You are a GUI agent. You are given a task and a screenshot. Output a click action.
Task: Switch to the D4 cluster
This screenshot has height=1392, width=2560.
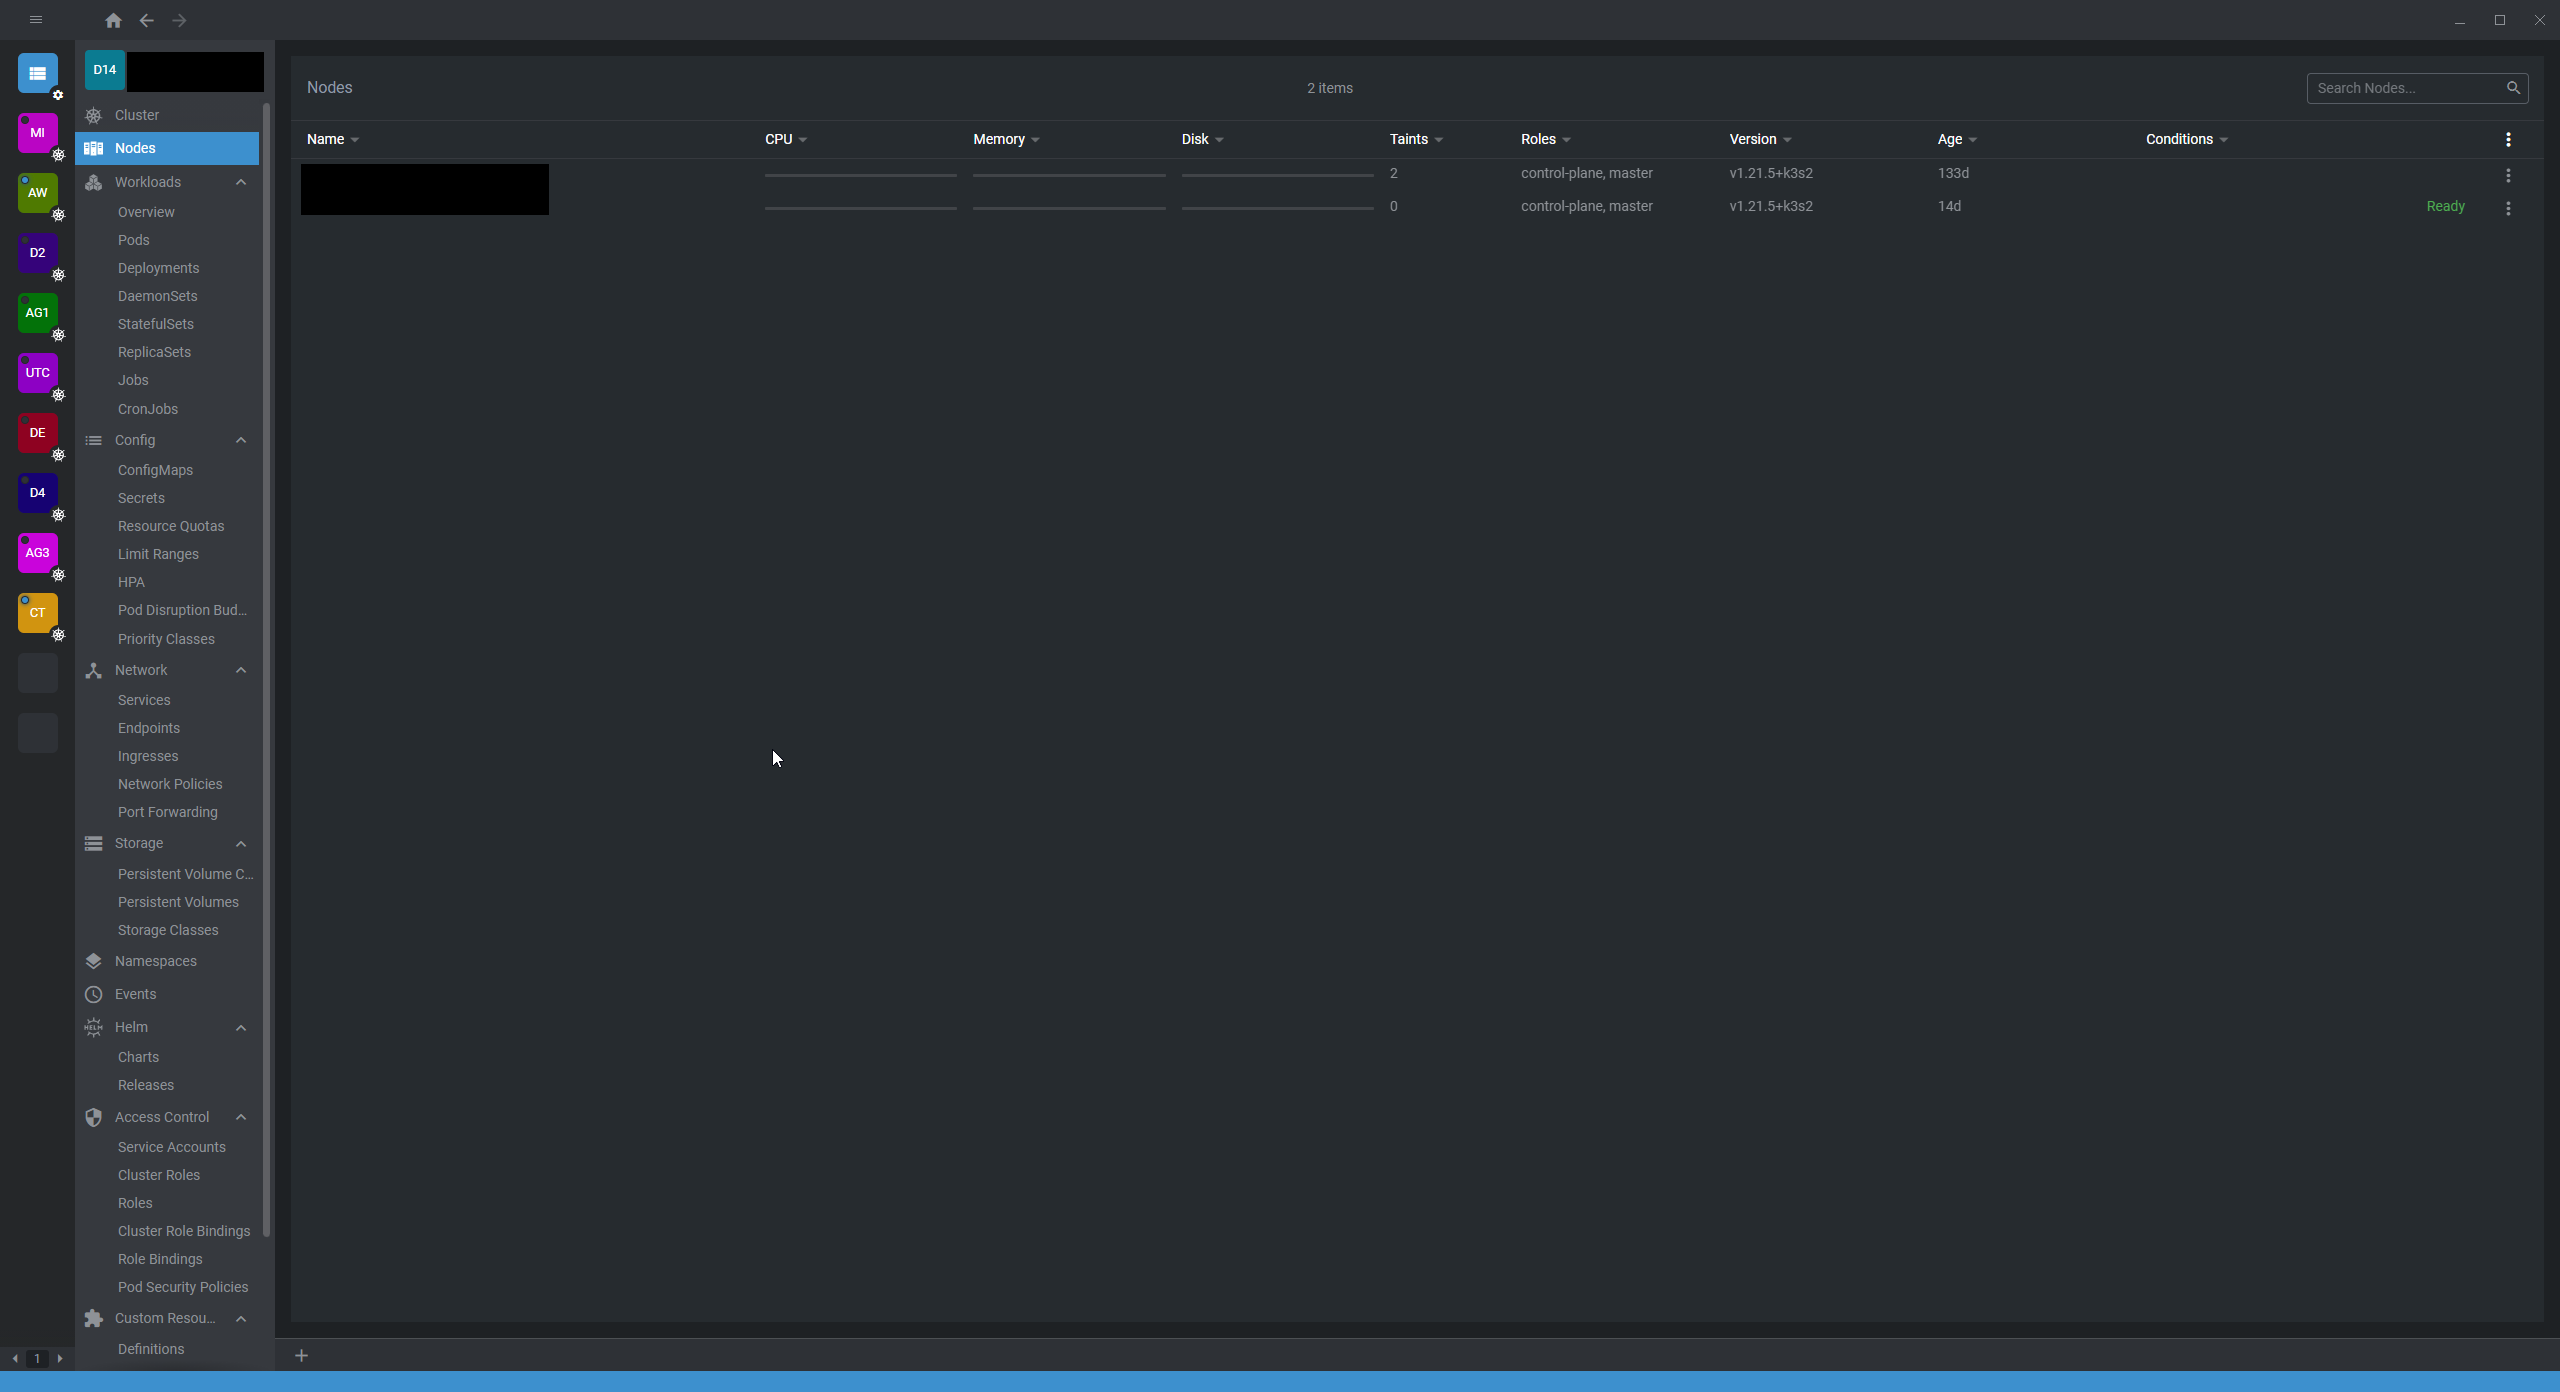[37, 492]
